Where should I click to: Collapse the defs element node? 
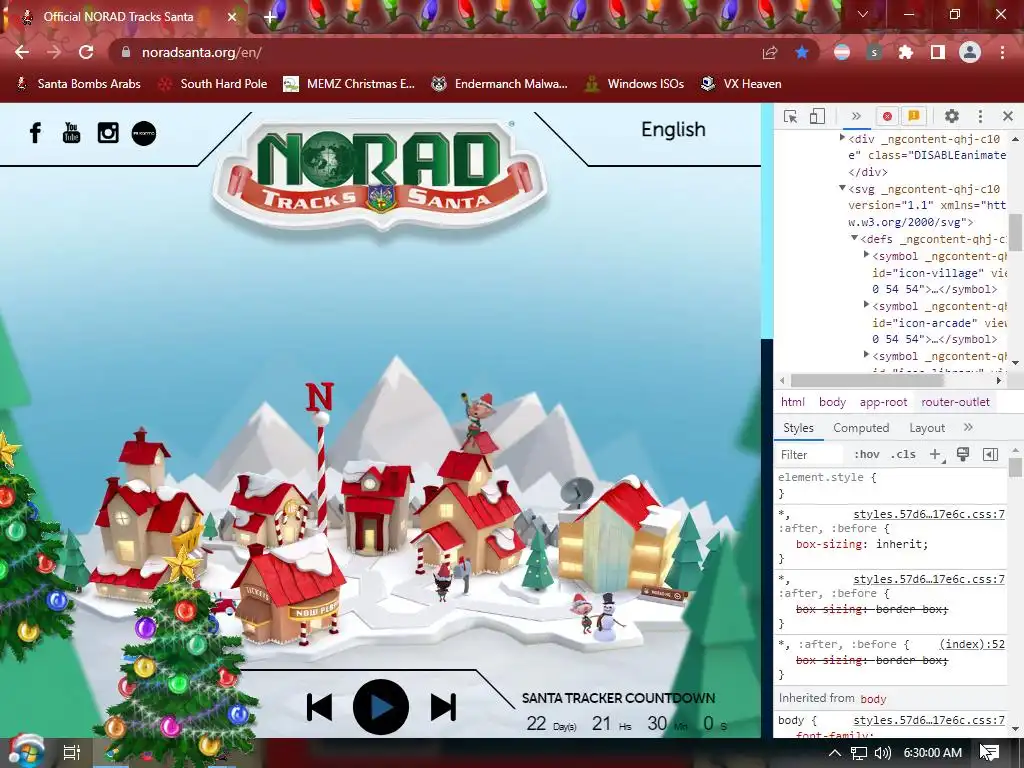[x=854, y=238]
